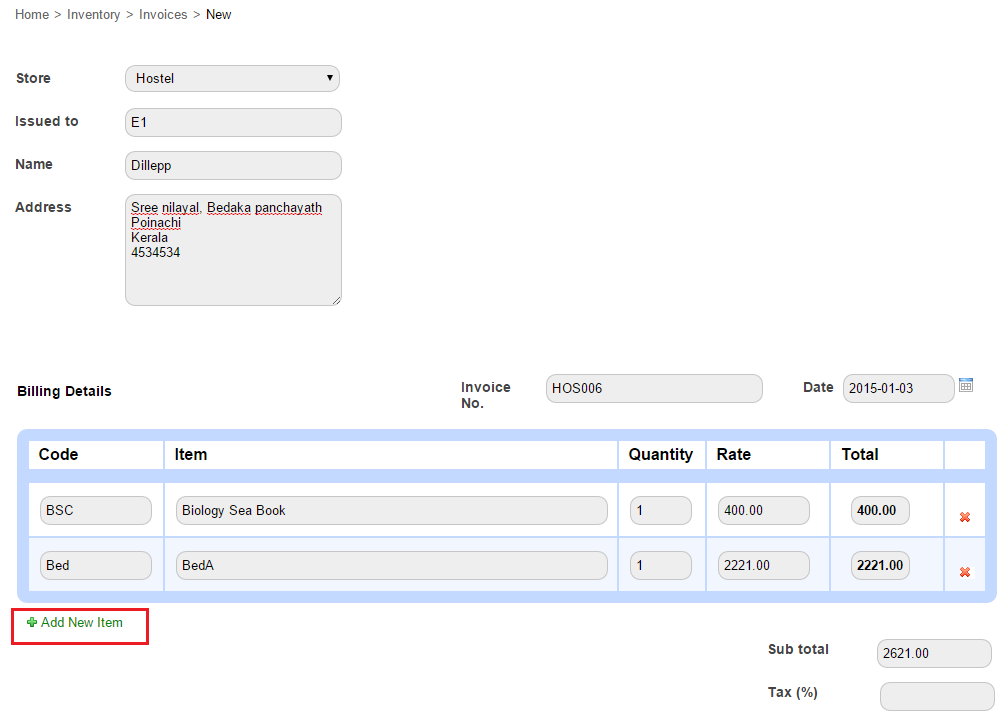Click the Sub total field 2621.00
Screen dimensions: 1005x721
tap(934, 653)
